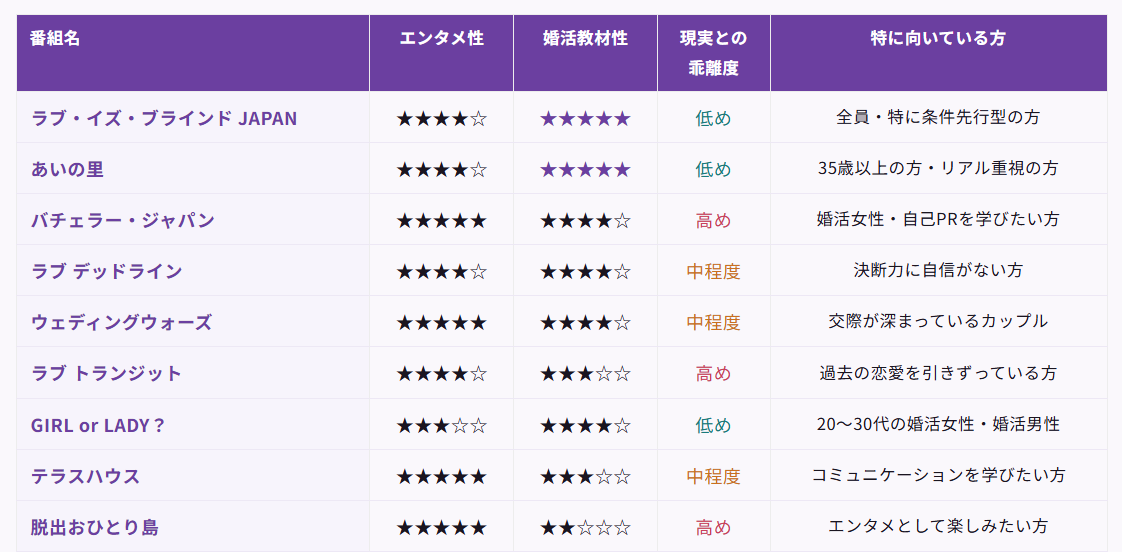Click 脱出おひとり島's two-star 婚活教材性 rating
This screenshot has height=552, width=1122.
(x=585, y=526)
